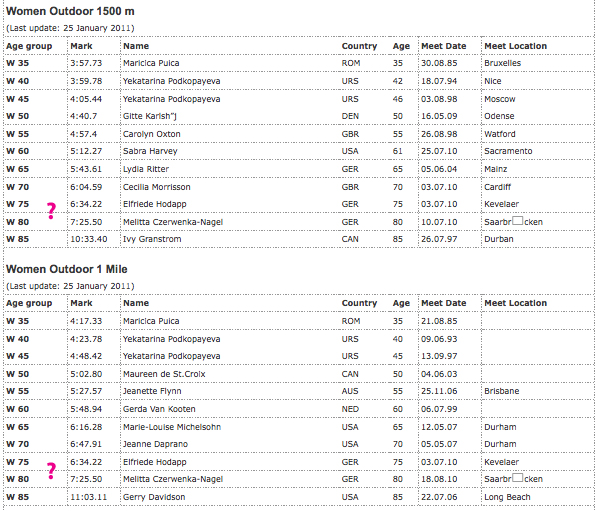
Task: Click the 3:59.78 mark for Yekatarina Podkopayeva
Action: (x=86, y=81)
